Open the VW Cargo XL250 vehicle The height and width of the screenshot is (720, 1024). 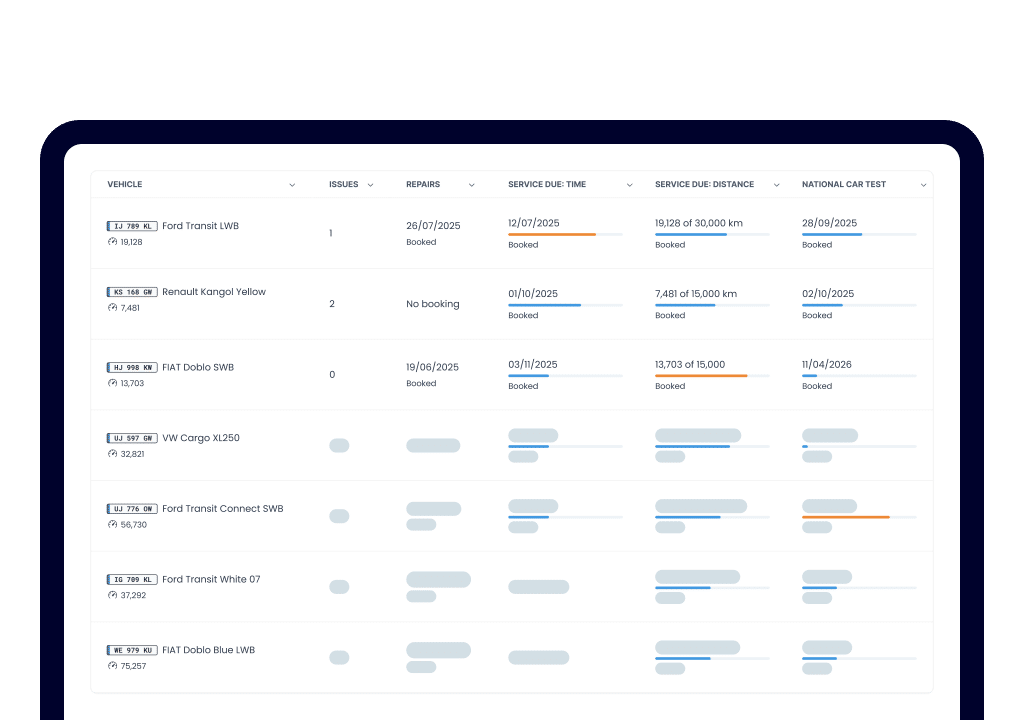(x=201, y=438)
